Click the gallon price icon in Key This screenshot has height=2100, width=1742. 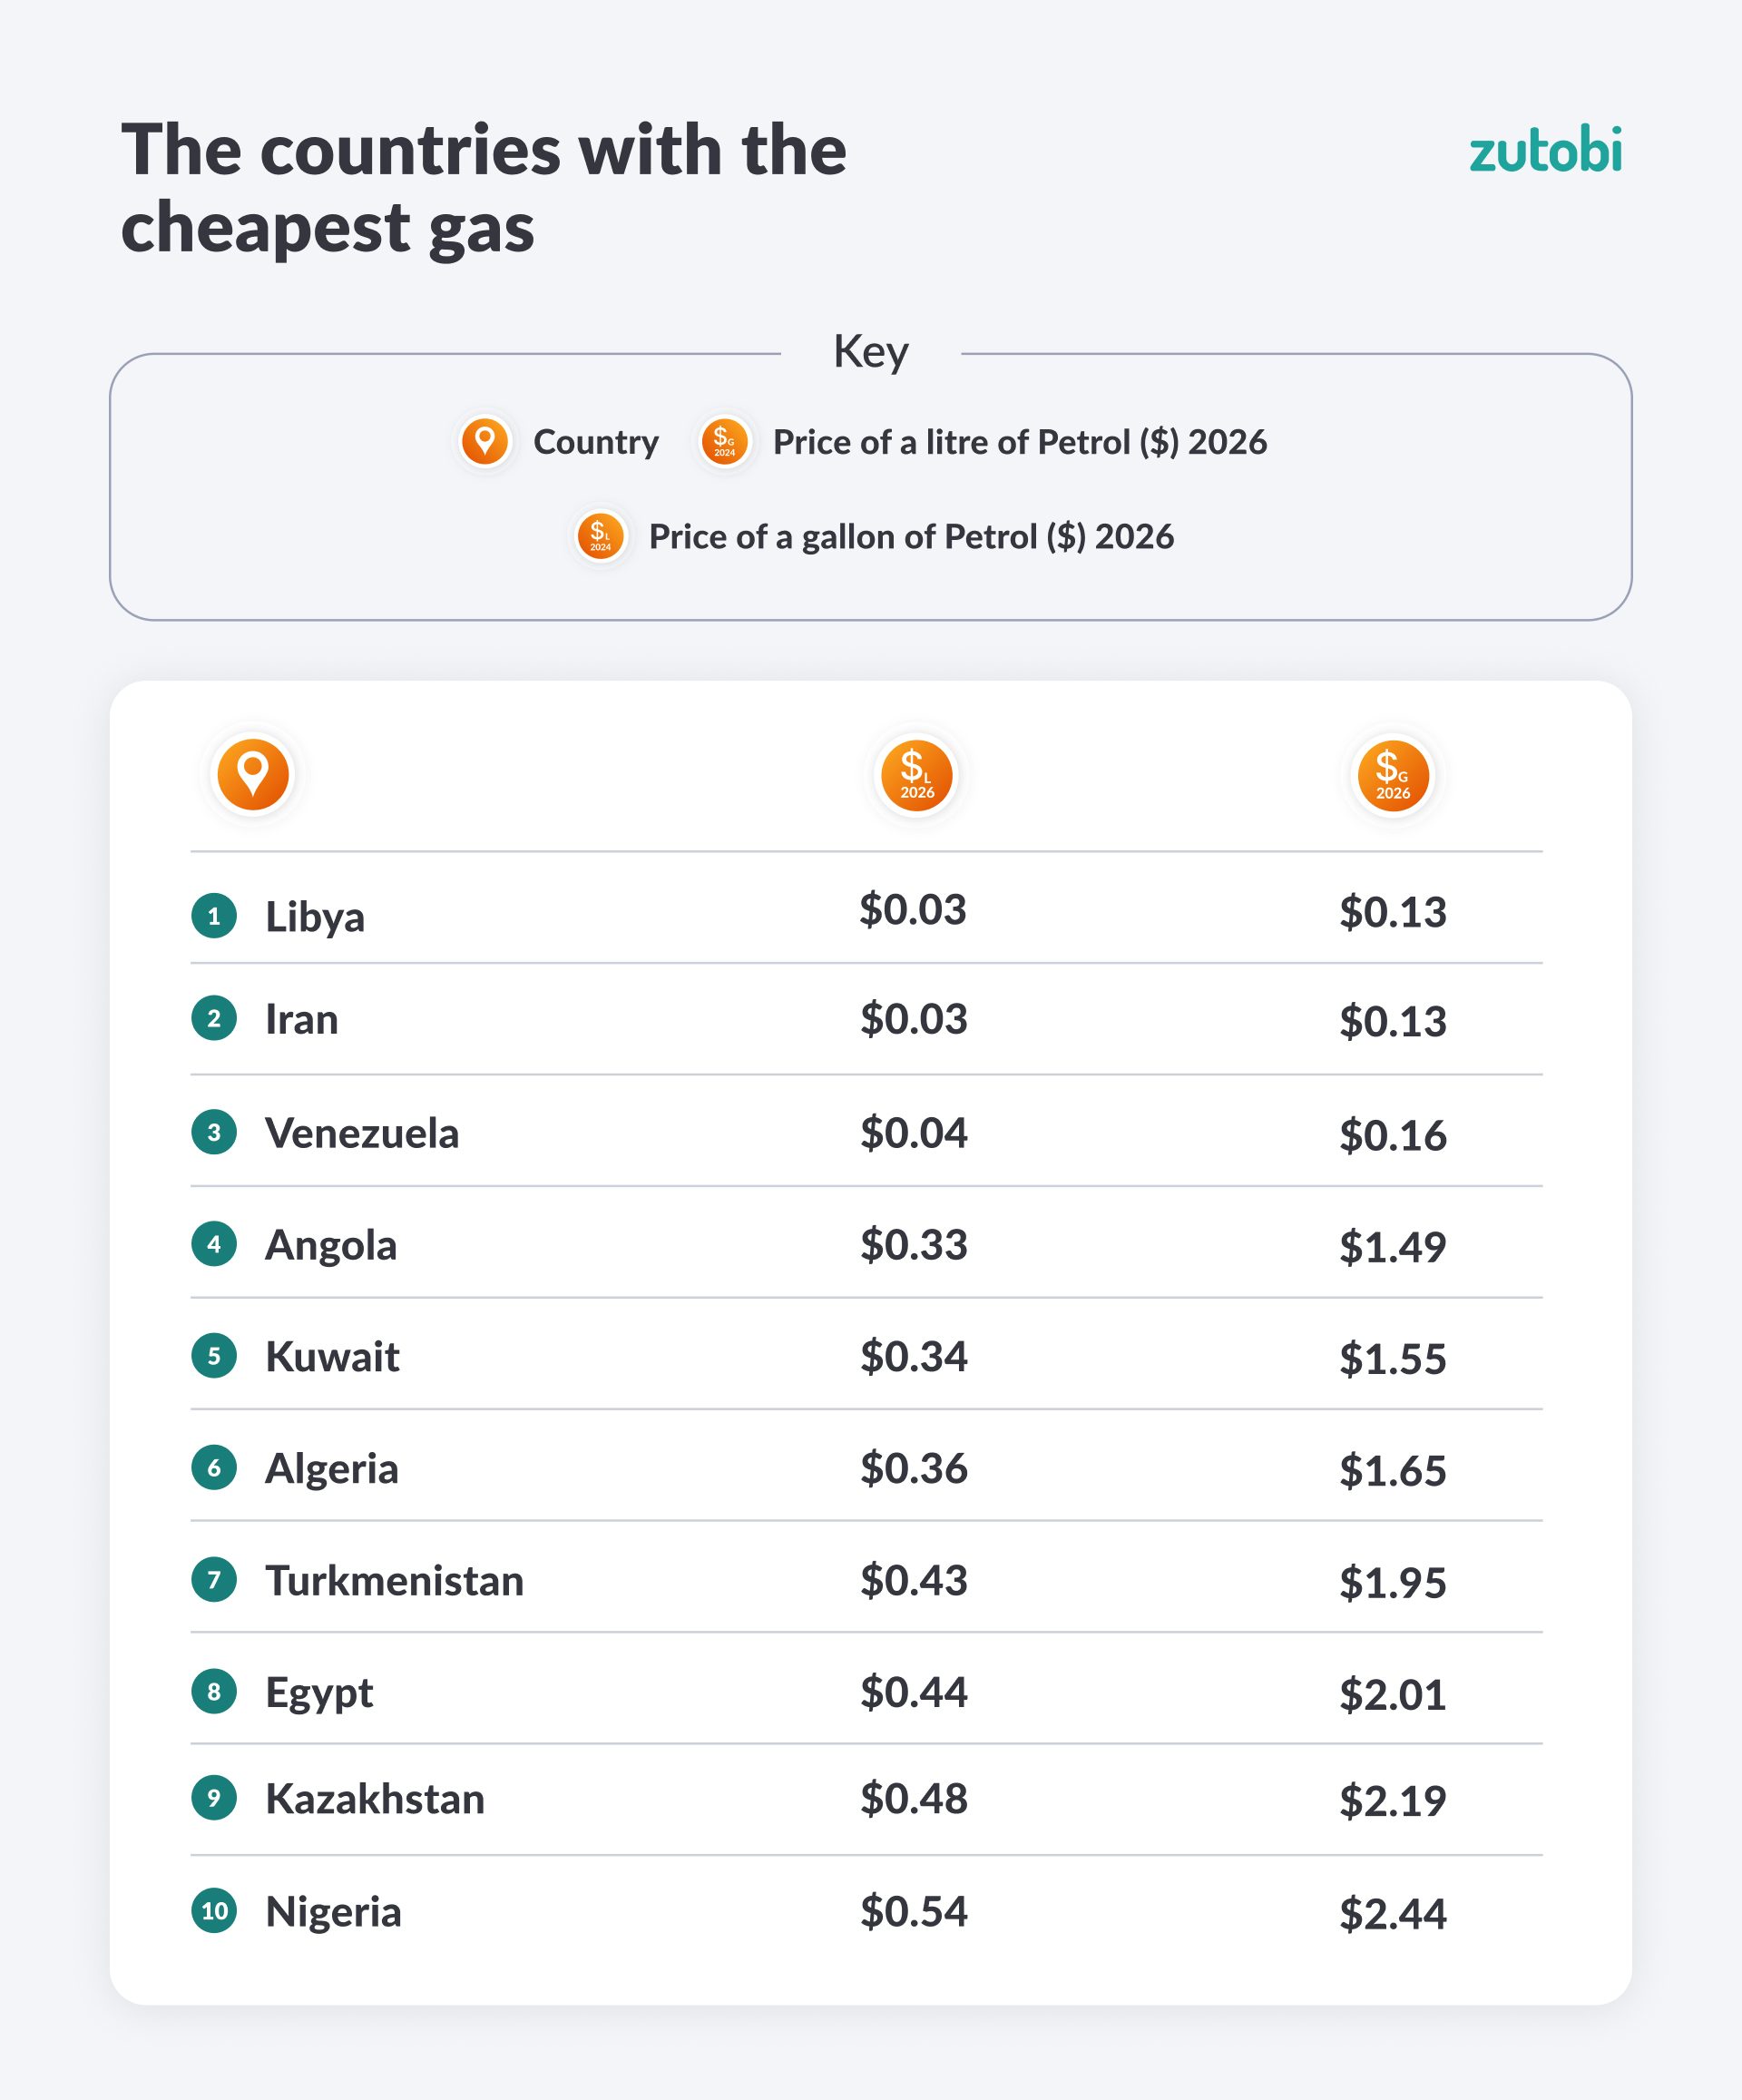(600, 536)
